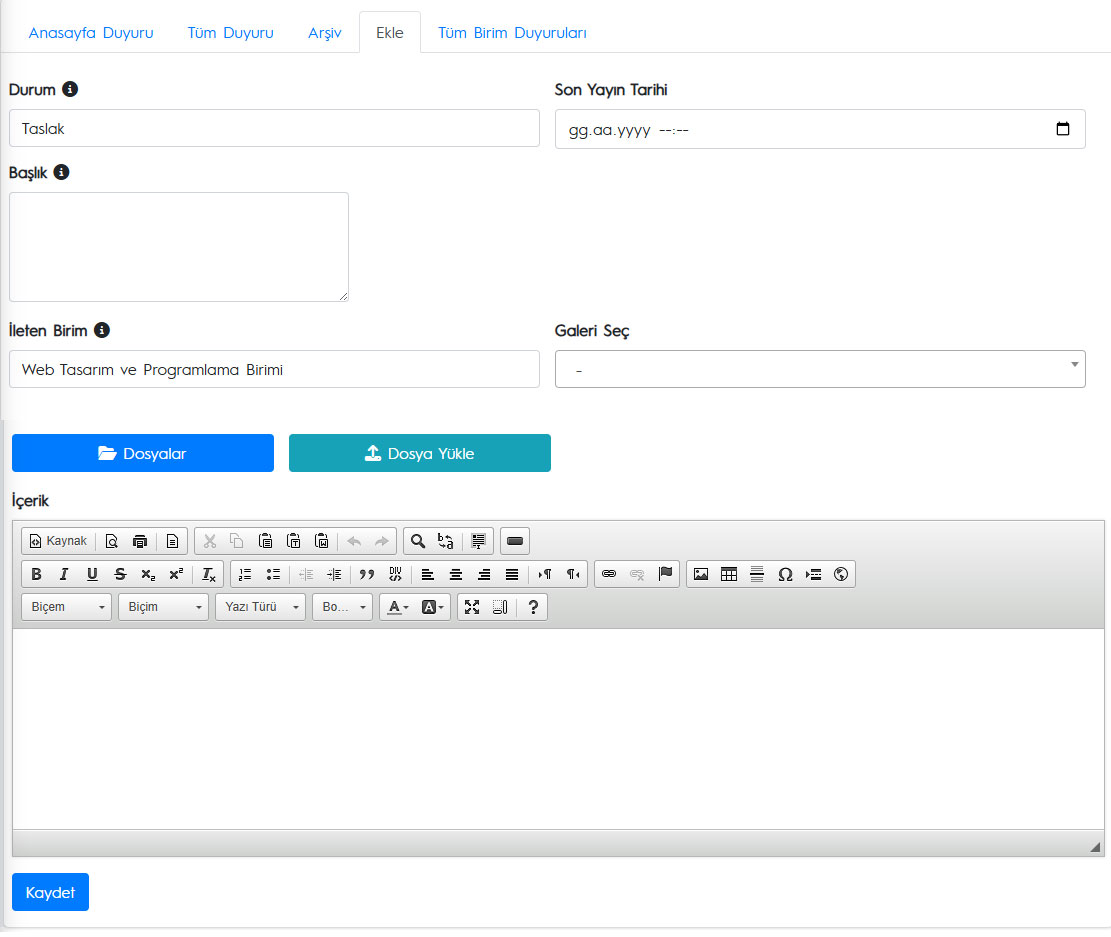Click the Kaydet button

click(x=50, y=892)
